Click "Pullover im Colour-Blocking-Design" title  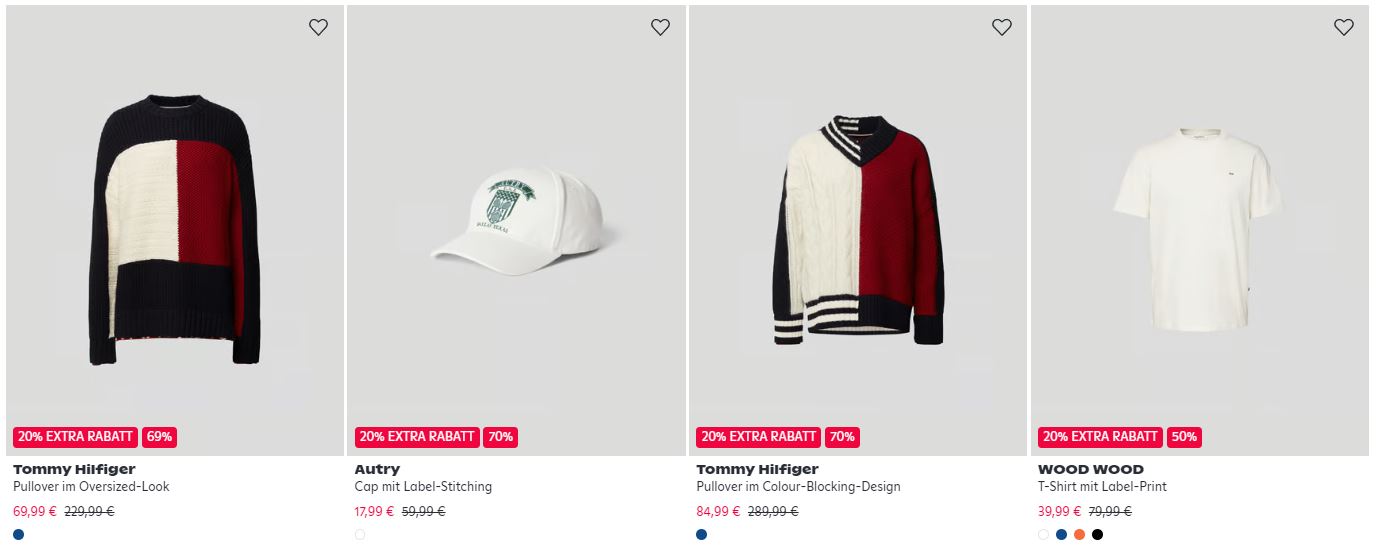[798, 487]
